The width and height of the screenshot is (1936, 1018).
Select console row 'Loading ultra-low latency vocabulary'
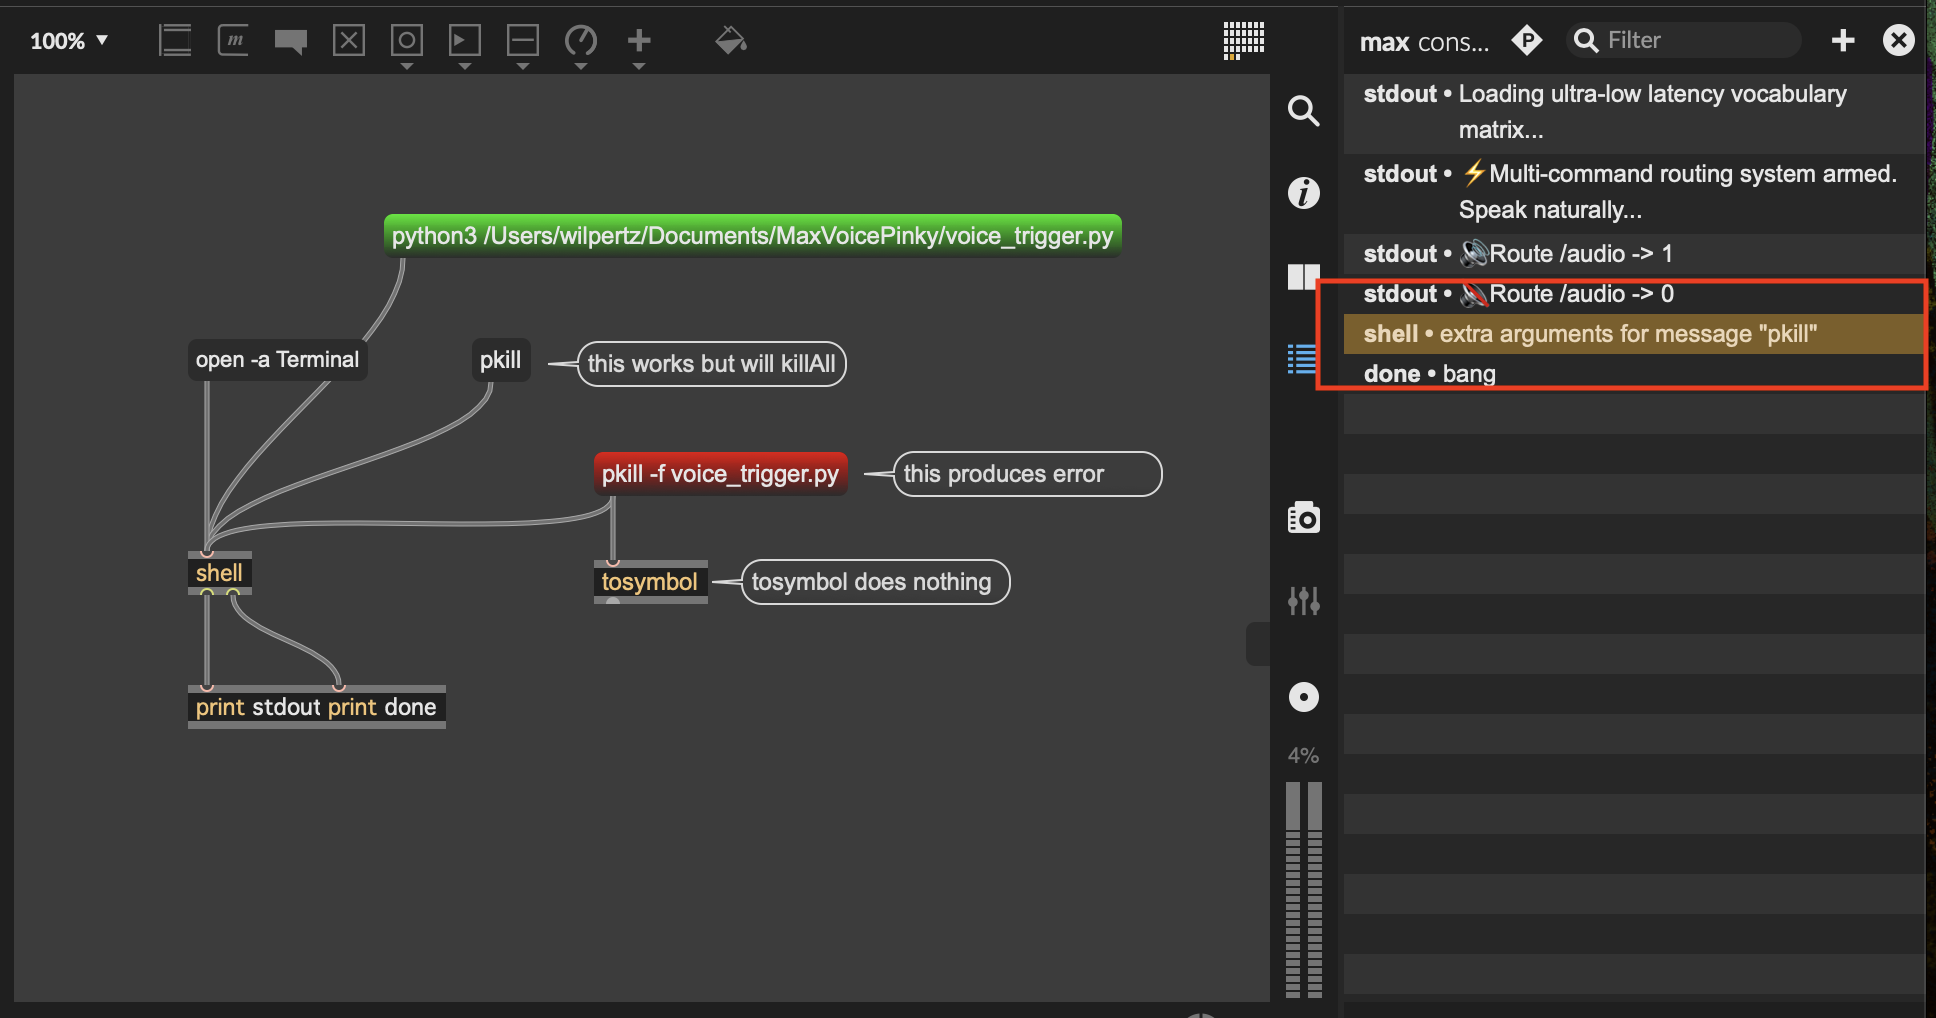(1634, 112)
